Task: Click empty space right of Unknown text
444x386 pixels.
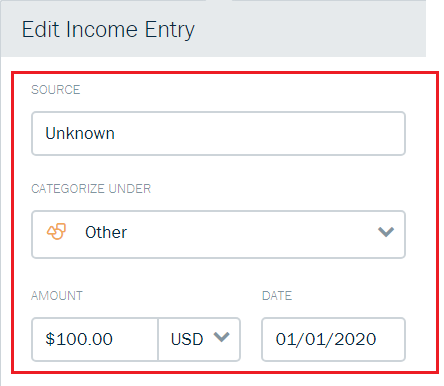Action: 260,133
